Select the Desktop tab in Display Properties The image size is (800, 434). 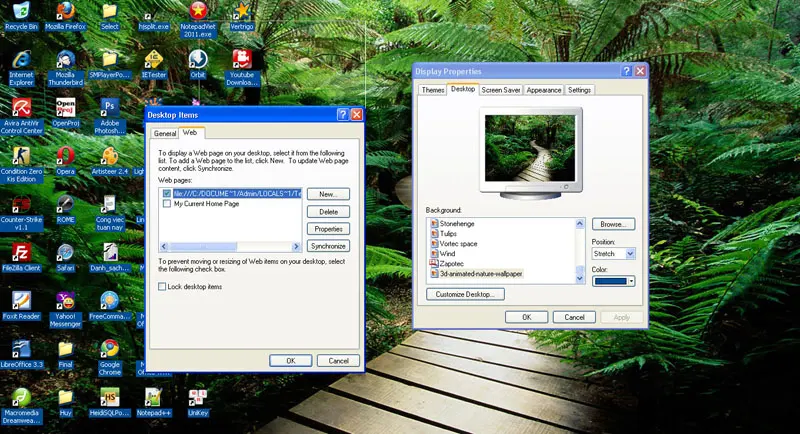pyautogui.click(x=463, y=89)
